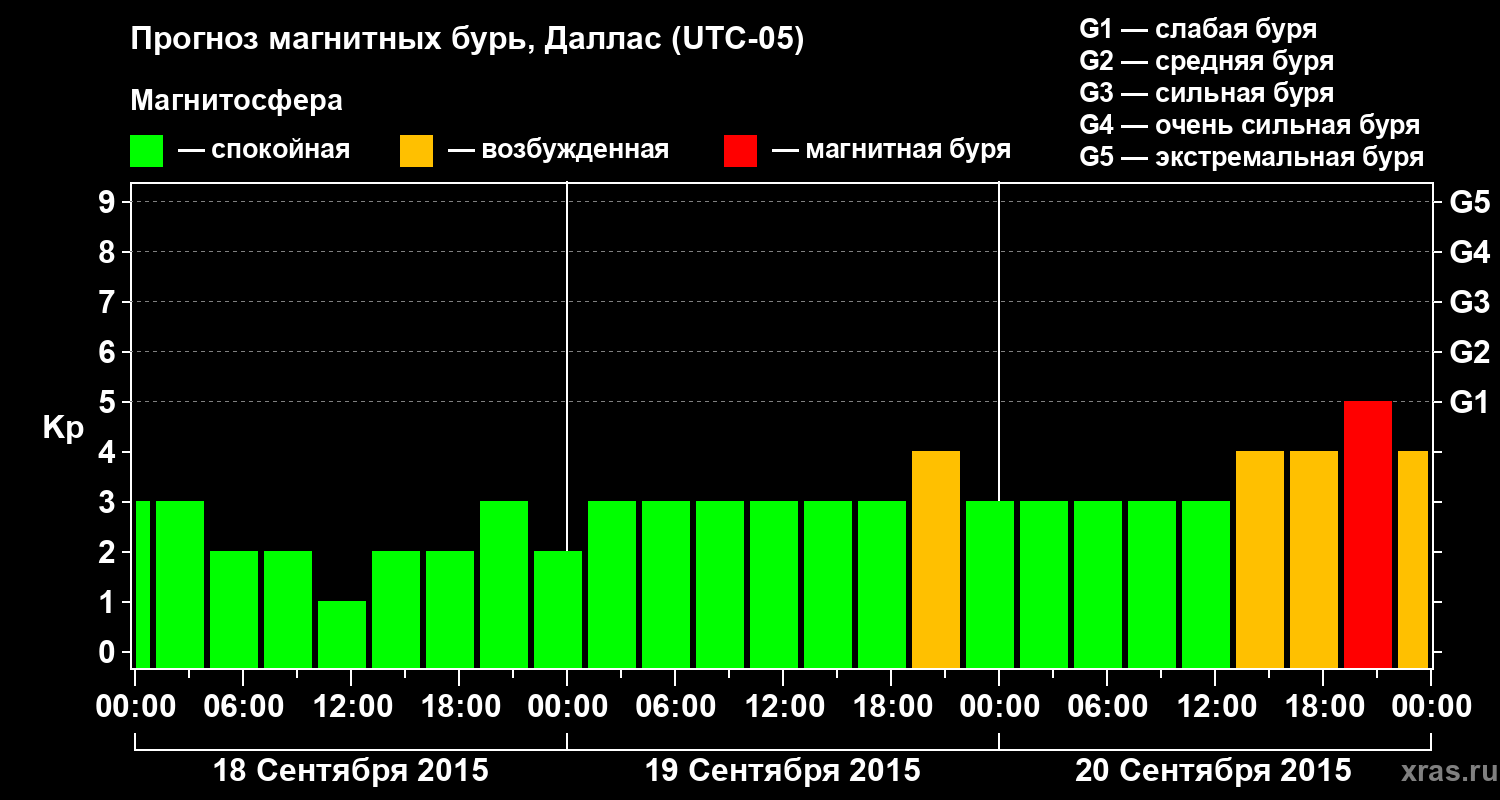Select the orange Kp 4 bar on 19 September
The width and height of the screenshot is (1500, 800).
[x=936, y=559]
